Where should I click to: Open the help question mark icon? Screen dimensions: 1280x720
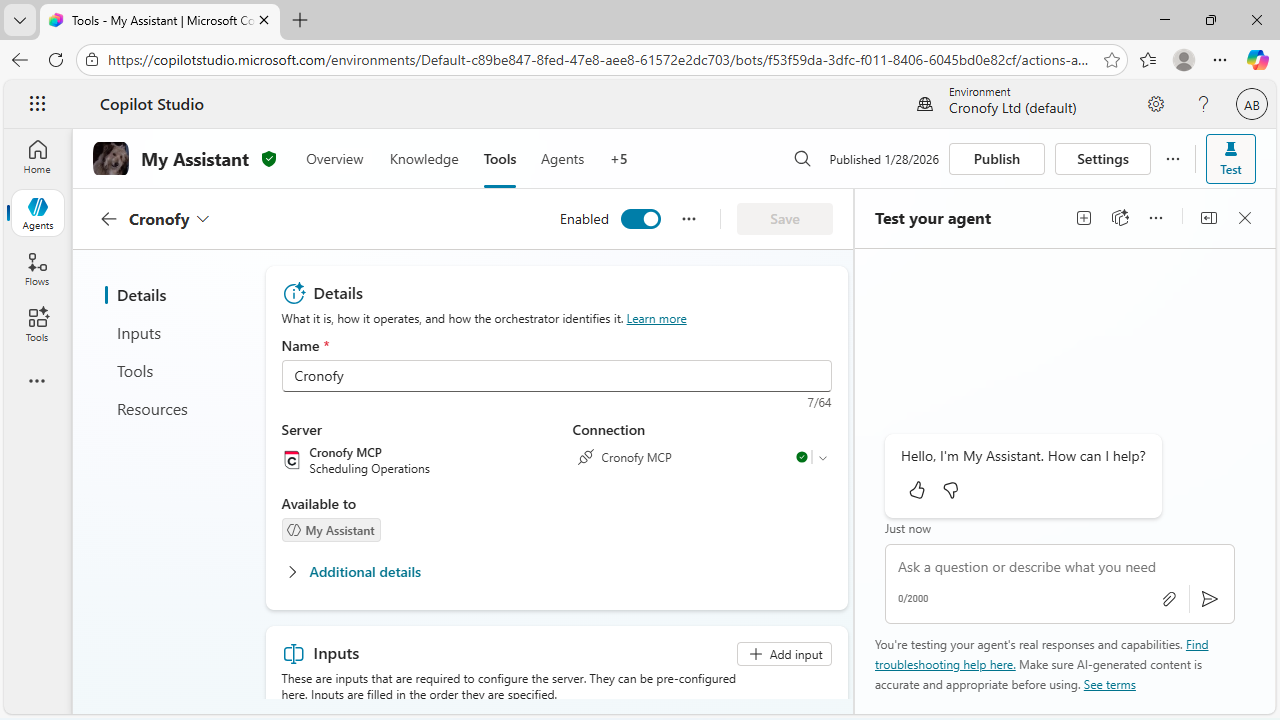1204,104
